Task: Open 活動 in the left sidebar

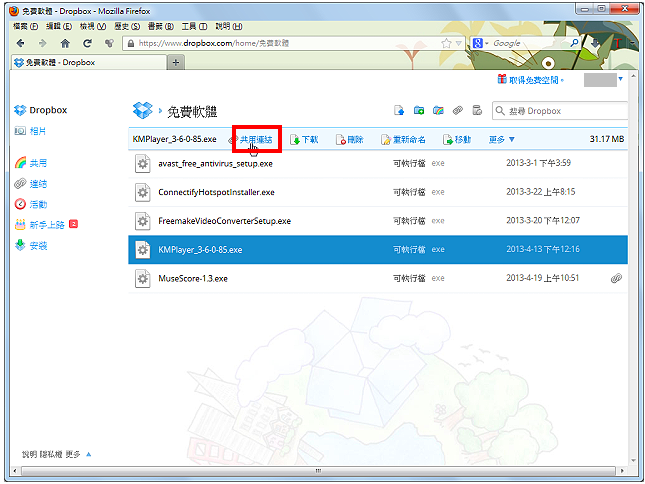Action: click(38, 204)
